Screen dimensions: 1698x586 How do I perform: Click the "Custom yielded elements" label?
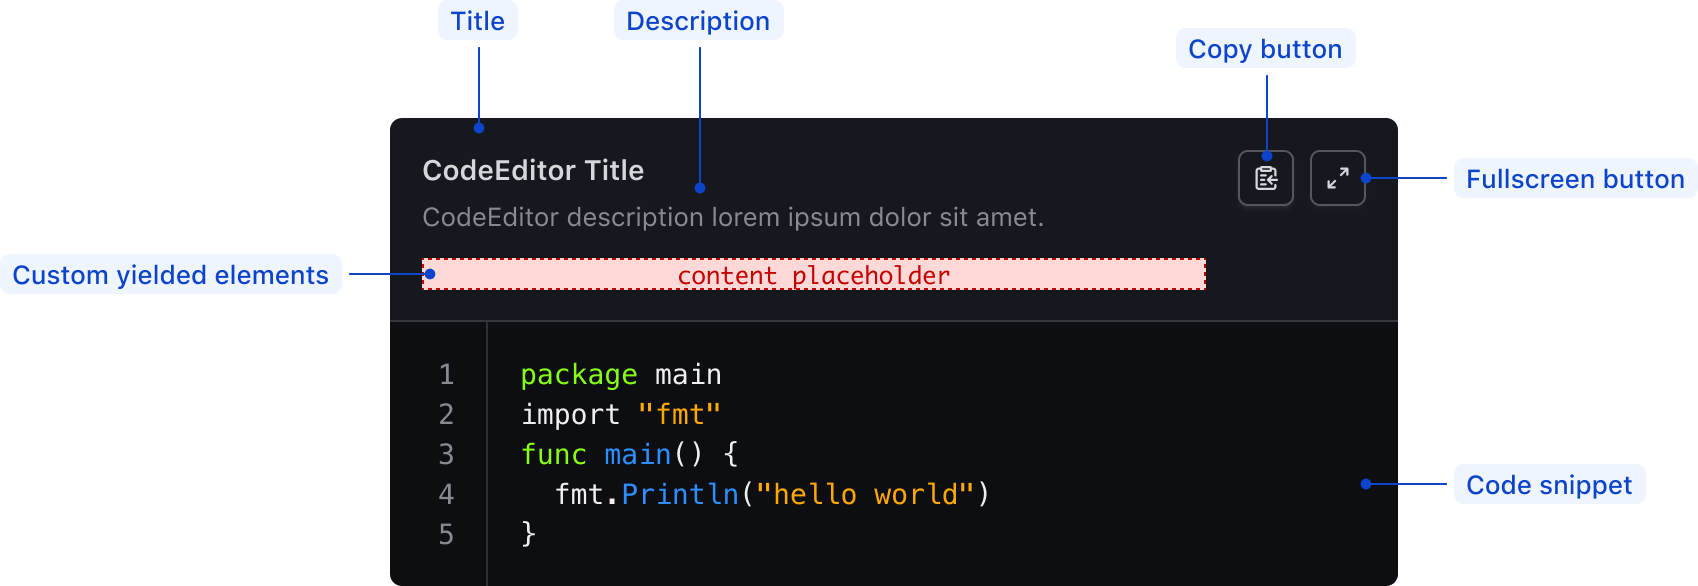tap(171, 275)
